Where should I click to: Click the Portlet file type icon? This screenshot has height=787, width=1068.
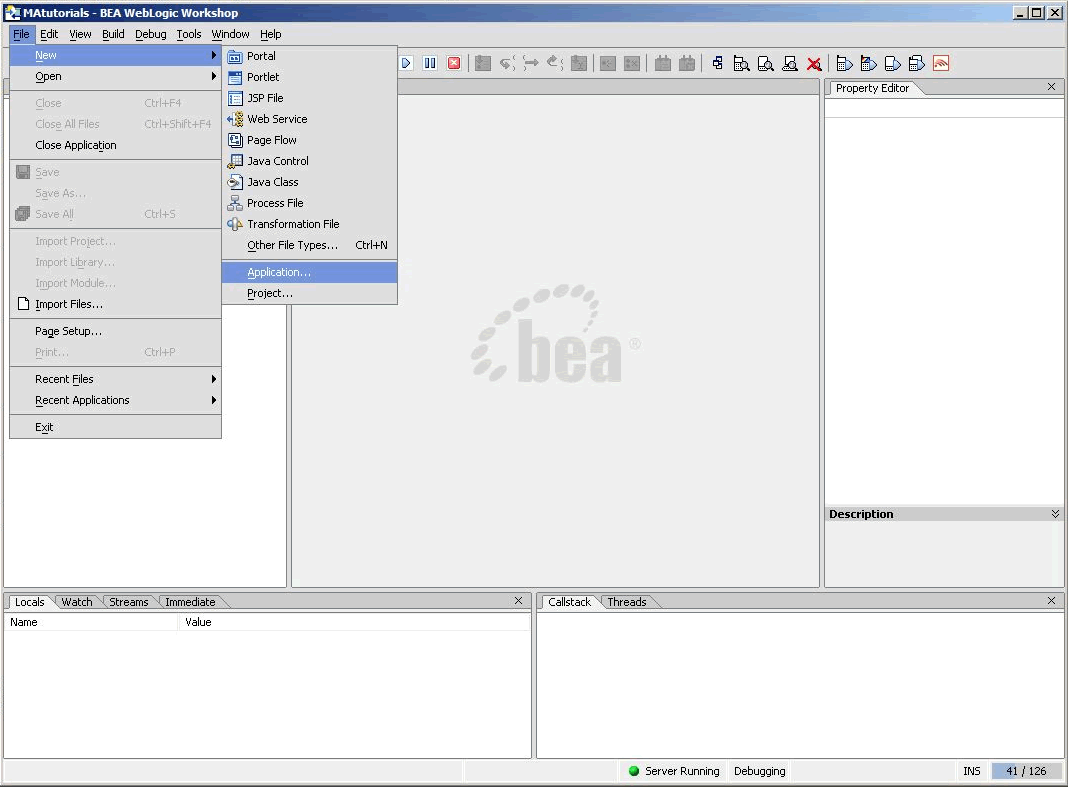pos(235,78)
